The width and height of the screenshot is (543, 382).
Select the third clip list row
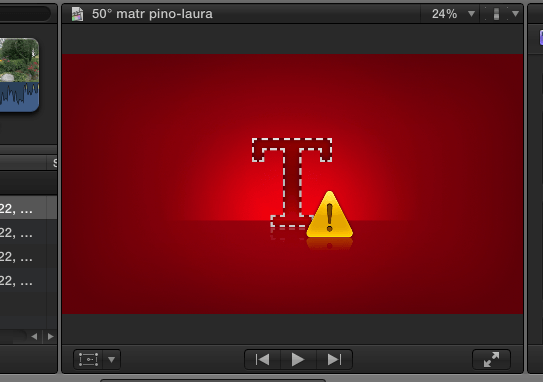coord(28,256)
